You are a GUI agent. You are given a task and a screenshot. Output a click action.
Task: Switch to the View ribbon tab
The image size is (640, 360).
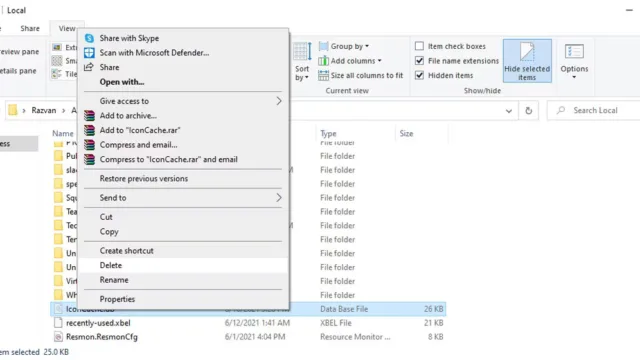pos(67,29)
